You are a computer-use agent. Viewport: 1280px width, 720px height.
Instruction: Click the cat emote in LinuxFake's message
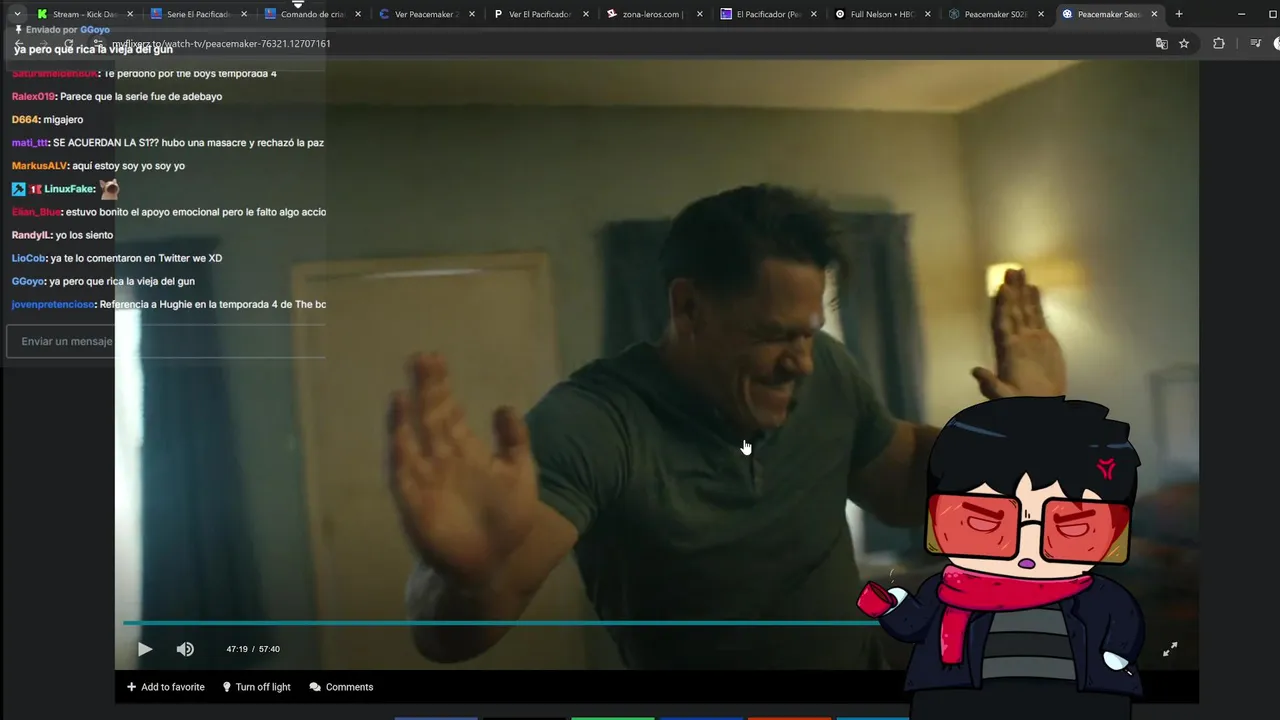click(x=109, y=189)
